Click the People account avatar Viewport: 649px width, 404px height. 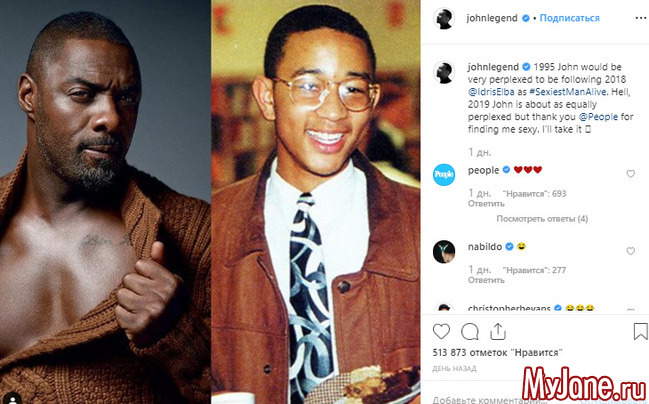point(445,175)
